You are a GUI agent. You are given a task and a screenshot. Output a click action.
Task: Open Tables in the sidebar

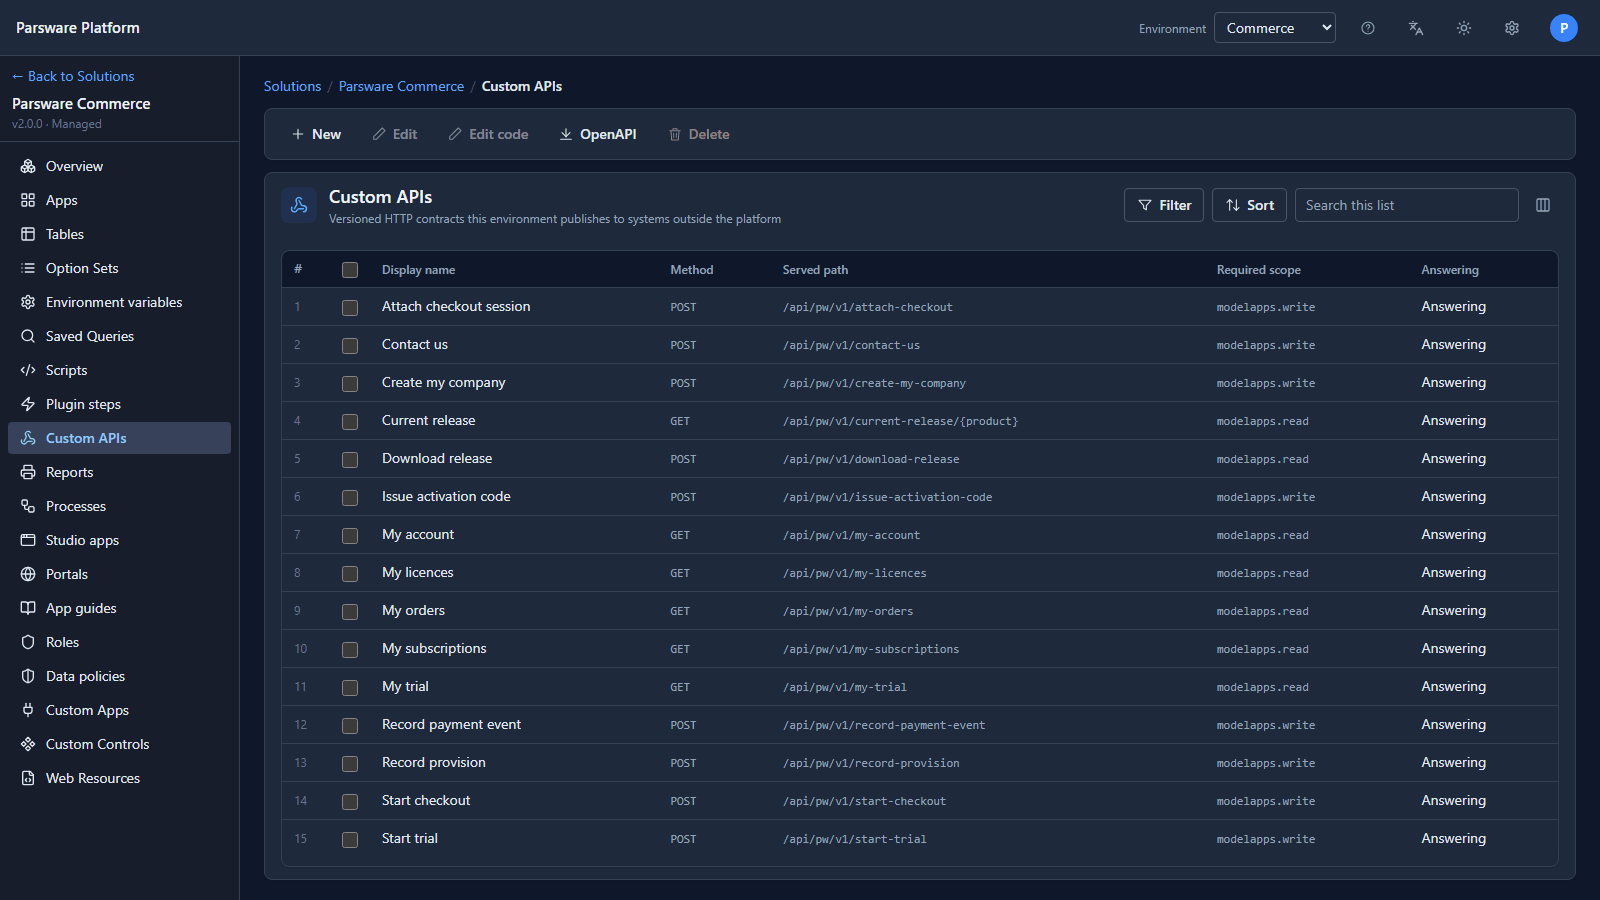[119, 234]
